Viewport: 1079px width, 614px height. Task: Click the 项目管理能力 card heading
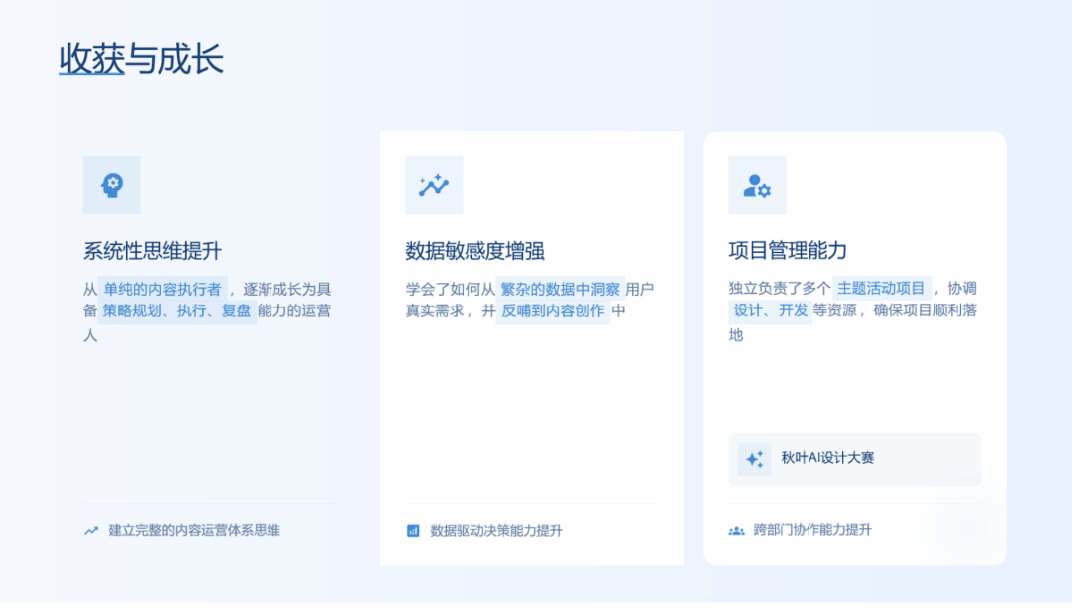point(788,250)
